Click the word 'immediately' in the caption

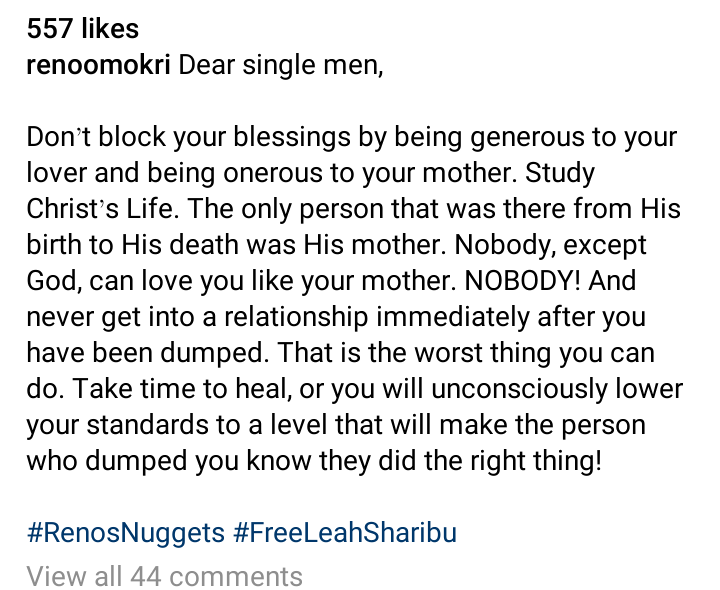(x=453, y=317)
